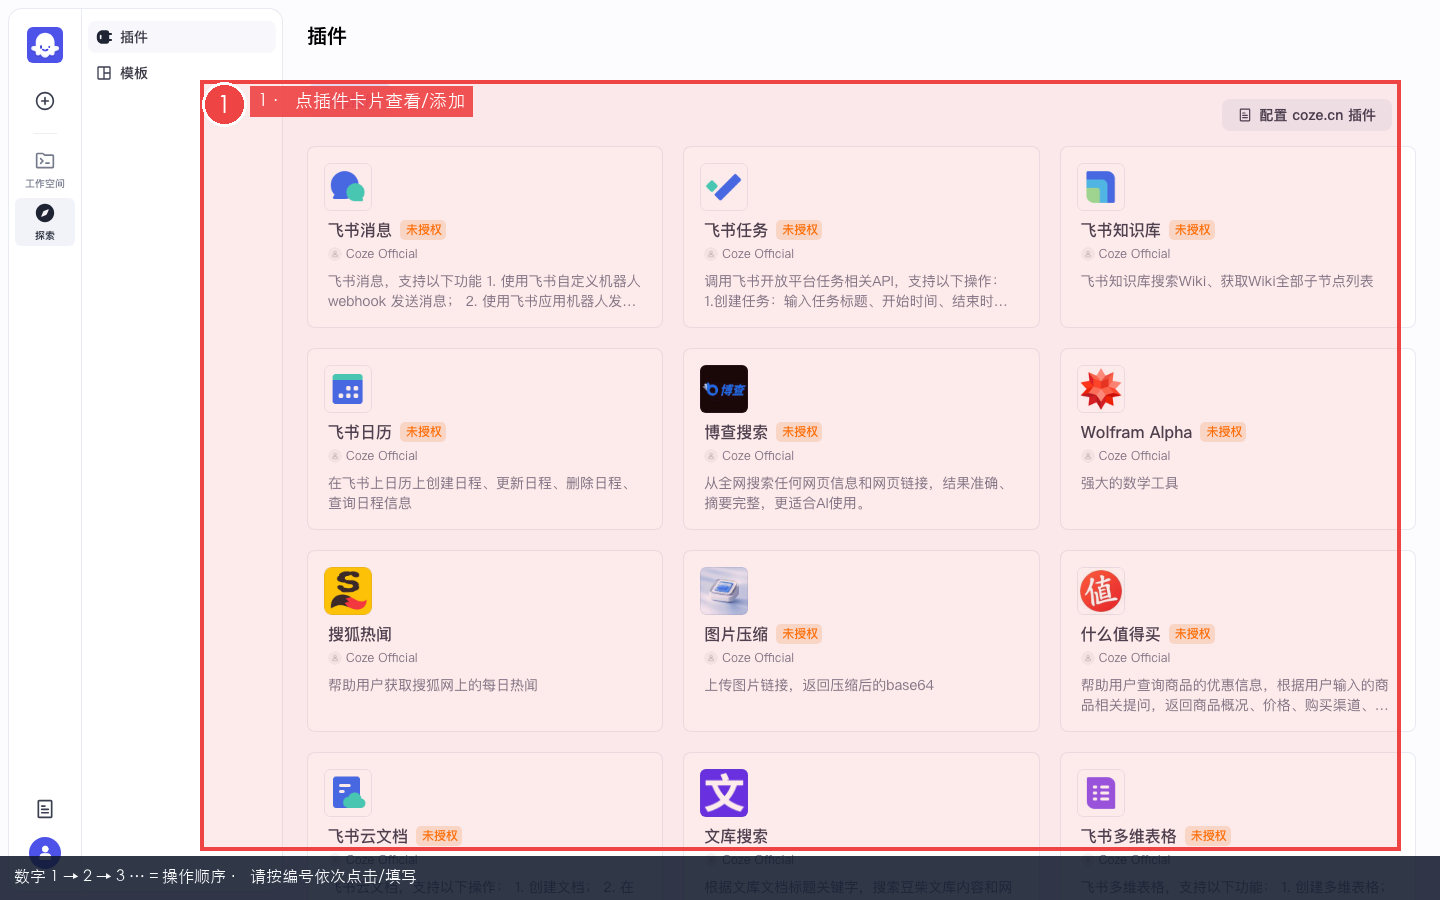Select the 插件 menu item
Image resolution: width=1440 pixels, height=900 pixels.
click(x=181, y=37)
